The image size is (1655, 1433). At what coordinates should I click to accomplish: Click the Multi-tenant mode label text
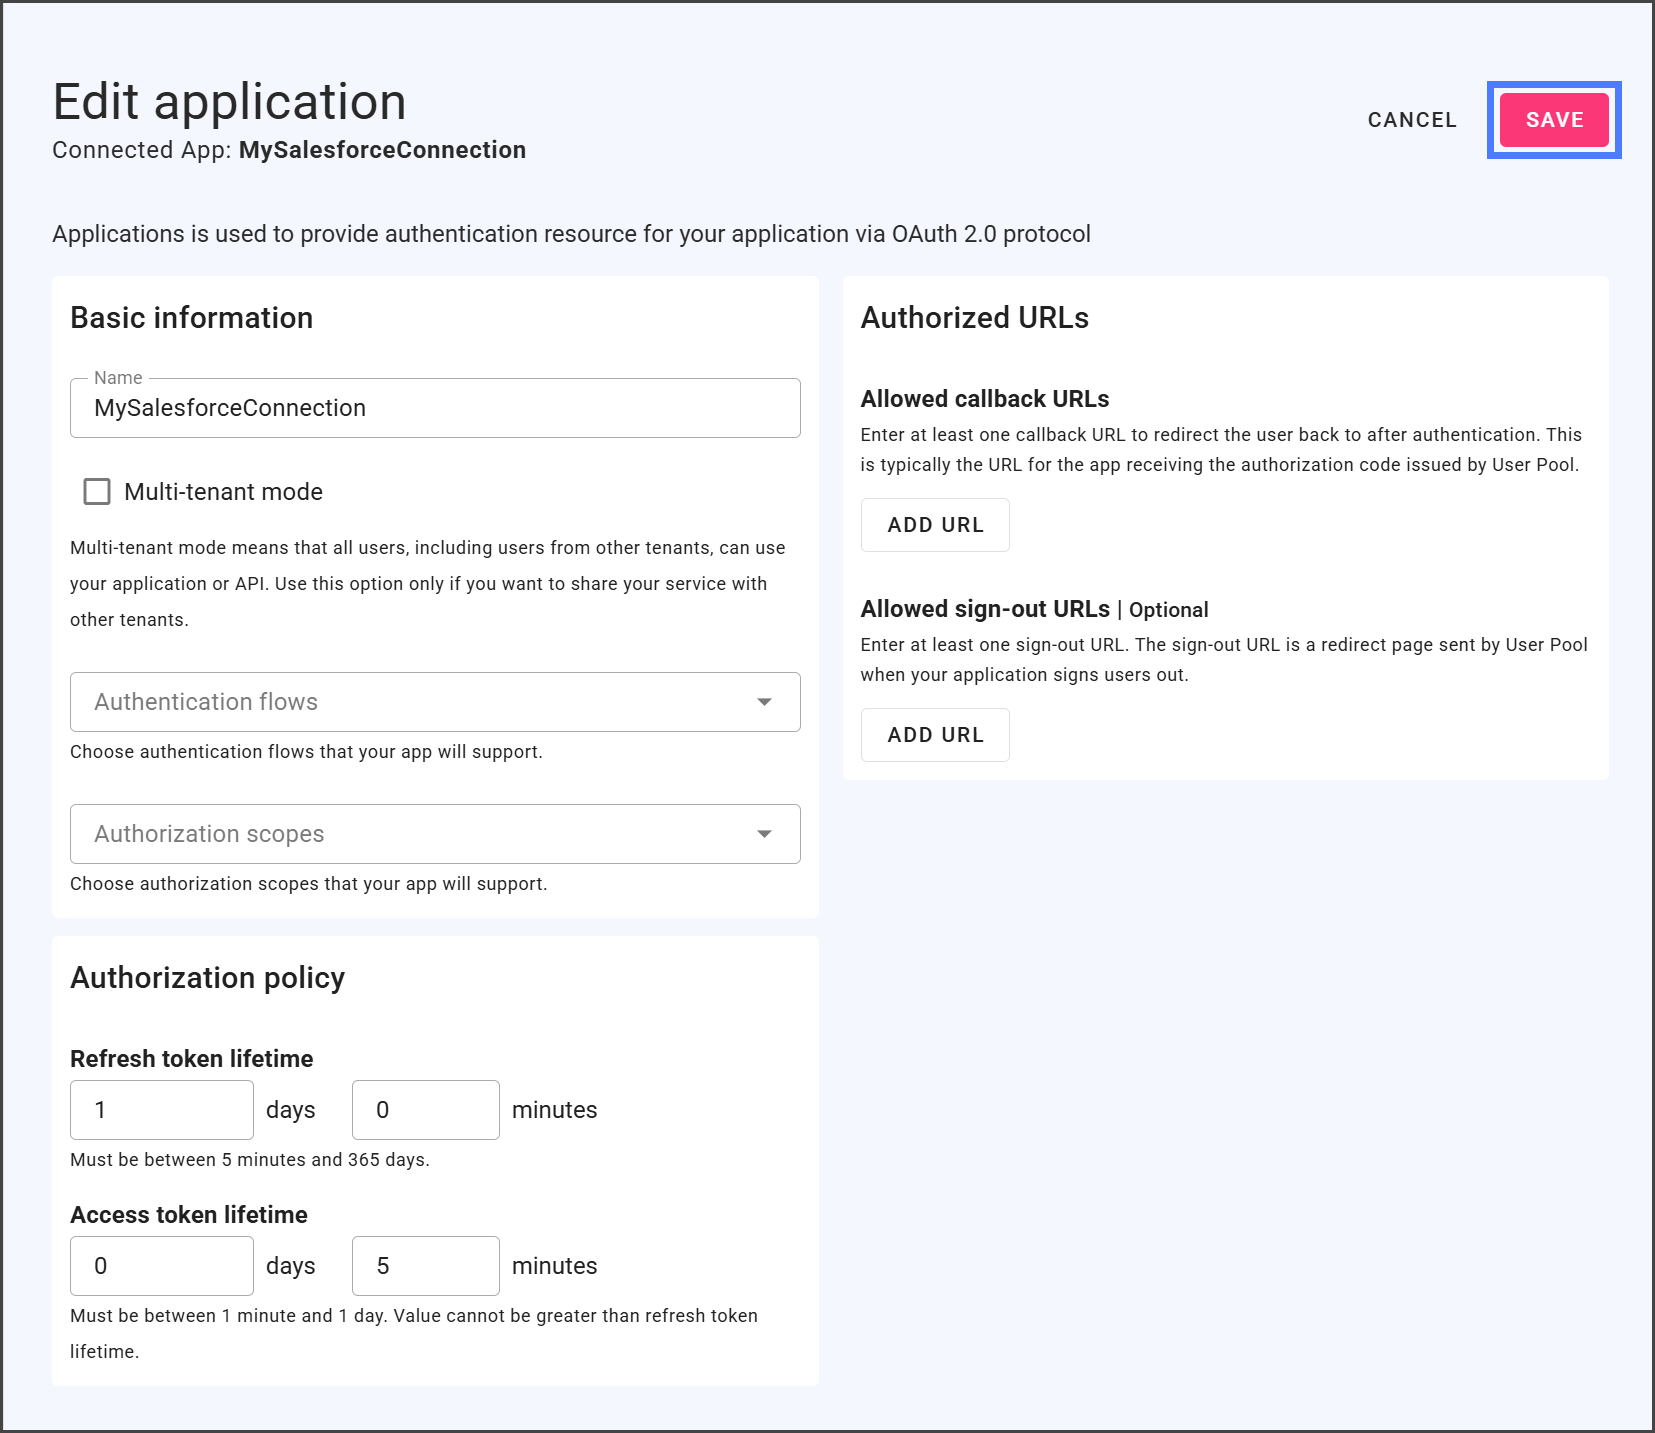coord(223,492)
